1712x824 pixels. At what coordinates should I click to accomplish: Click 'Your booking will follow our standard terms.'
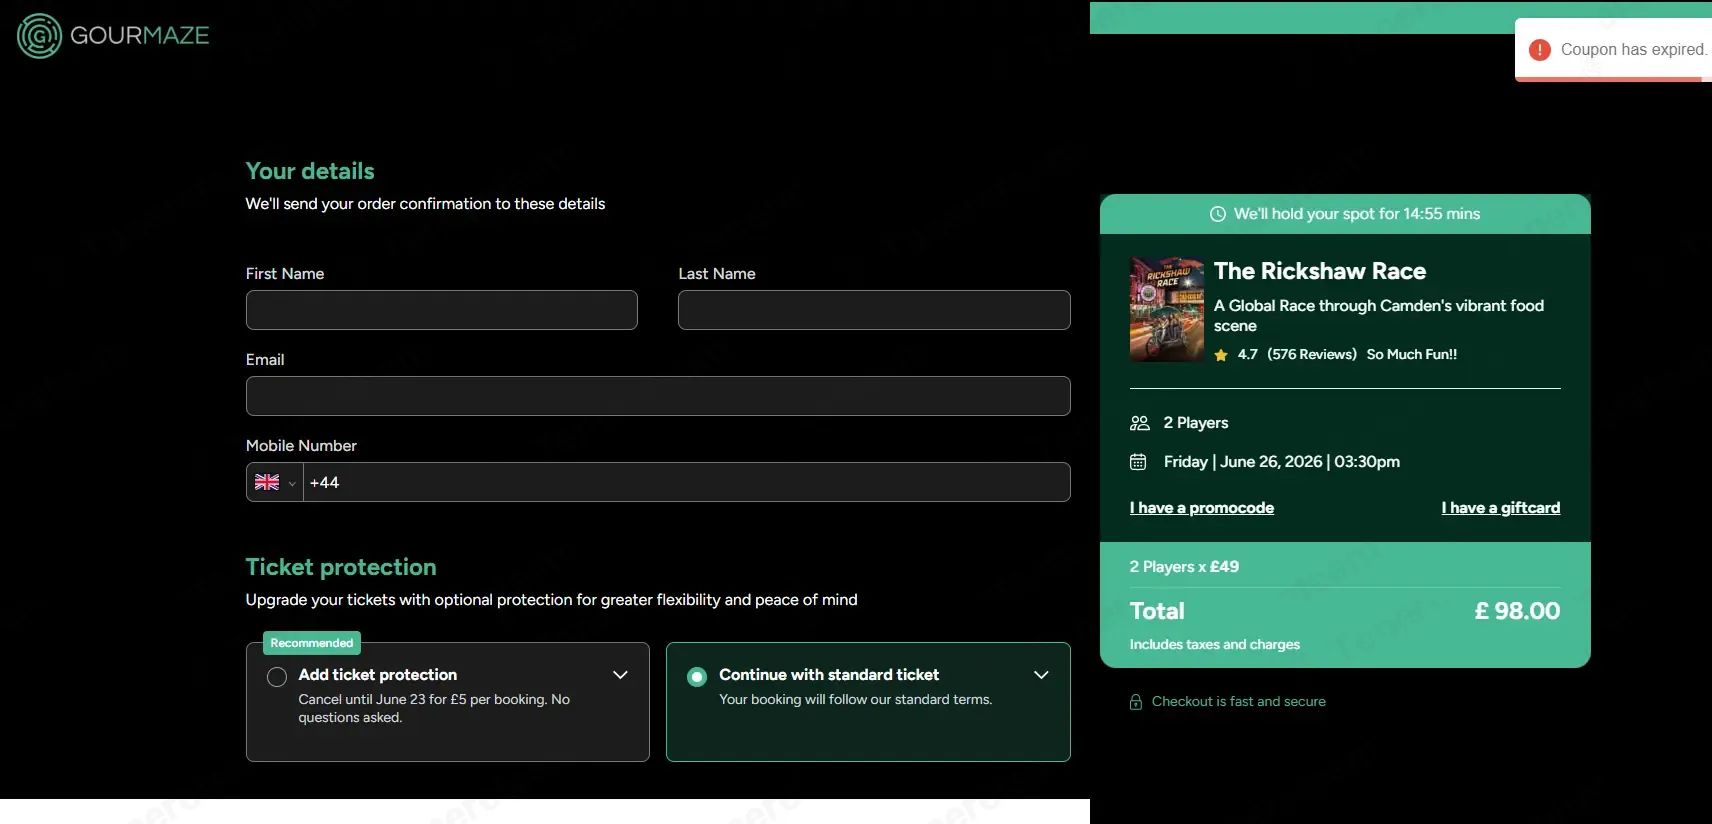856,700
